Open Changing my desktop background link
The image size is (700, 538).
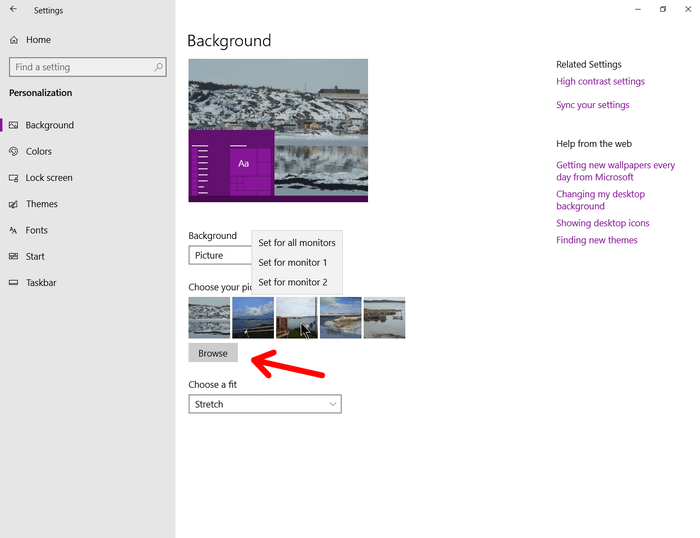(600, 200)
